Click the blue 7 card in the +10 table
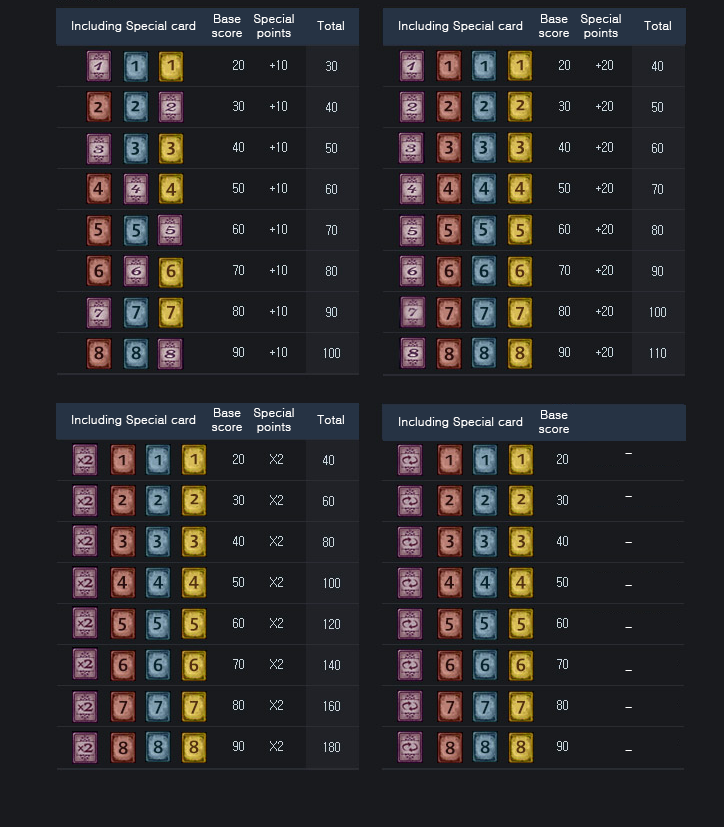This screenshot has height=827, width=724. (136, 312)
